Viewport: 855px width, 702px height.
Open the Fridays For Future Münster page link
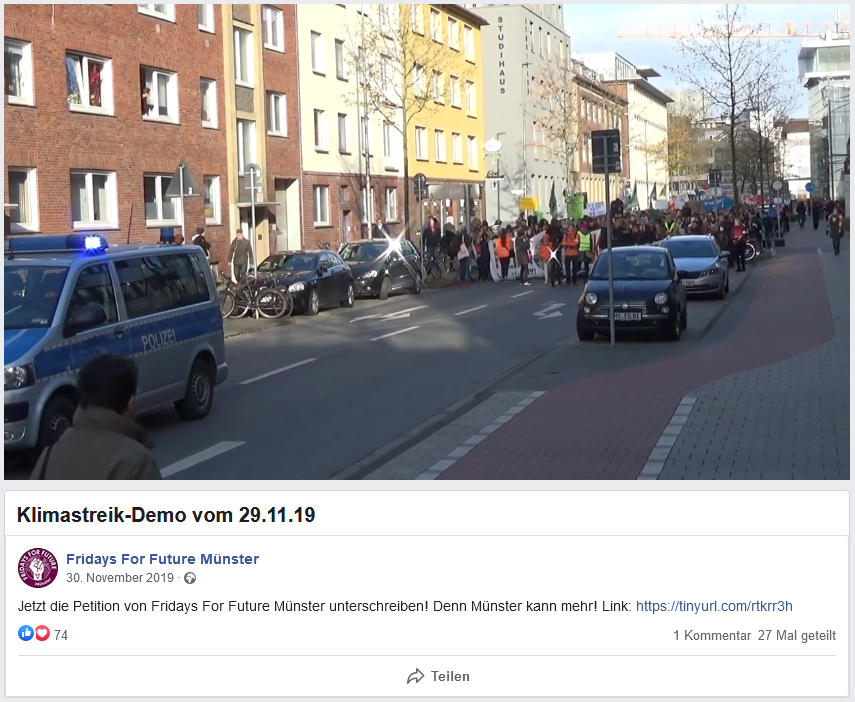162,559
